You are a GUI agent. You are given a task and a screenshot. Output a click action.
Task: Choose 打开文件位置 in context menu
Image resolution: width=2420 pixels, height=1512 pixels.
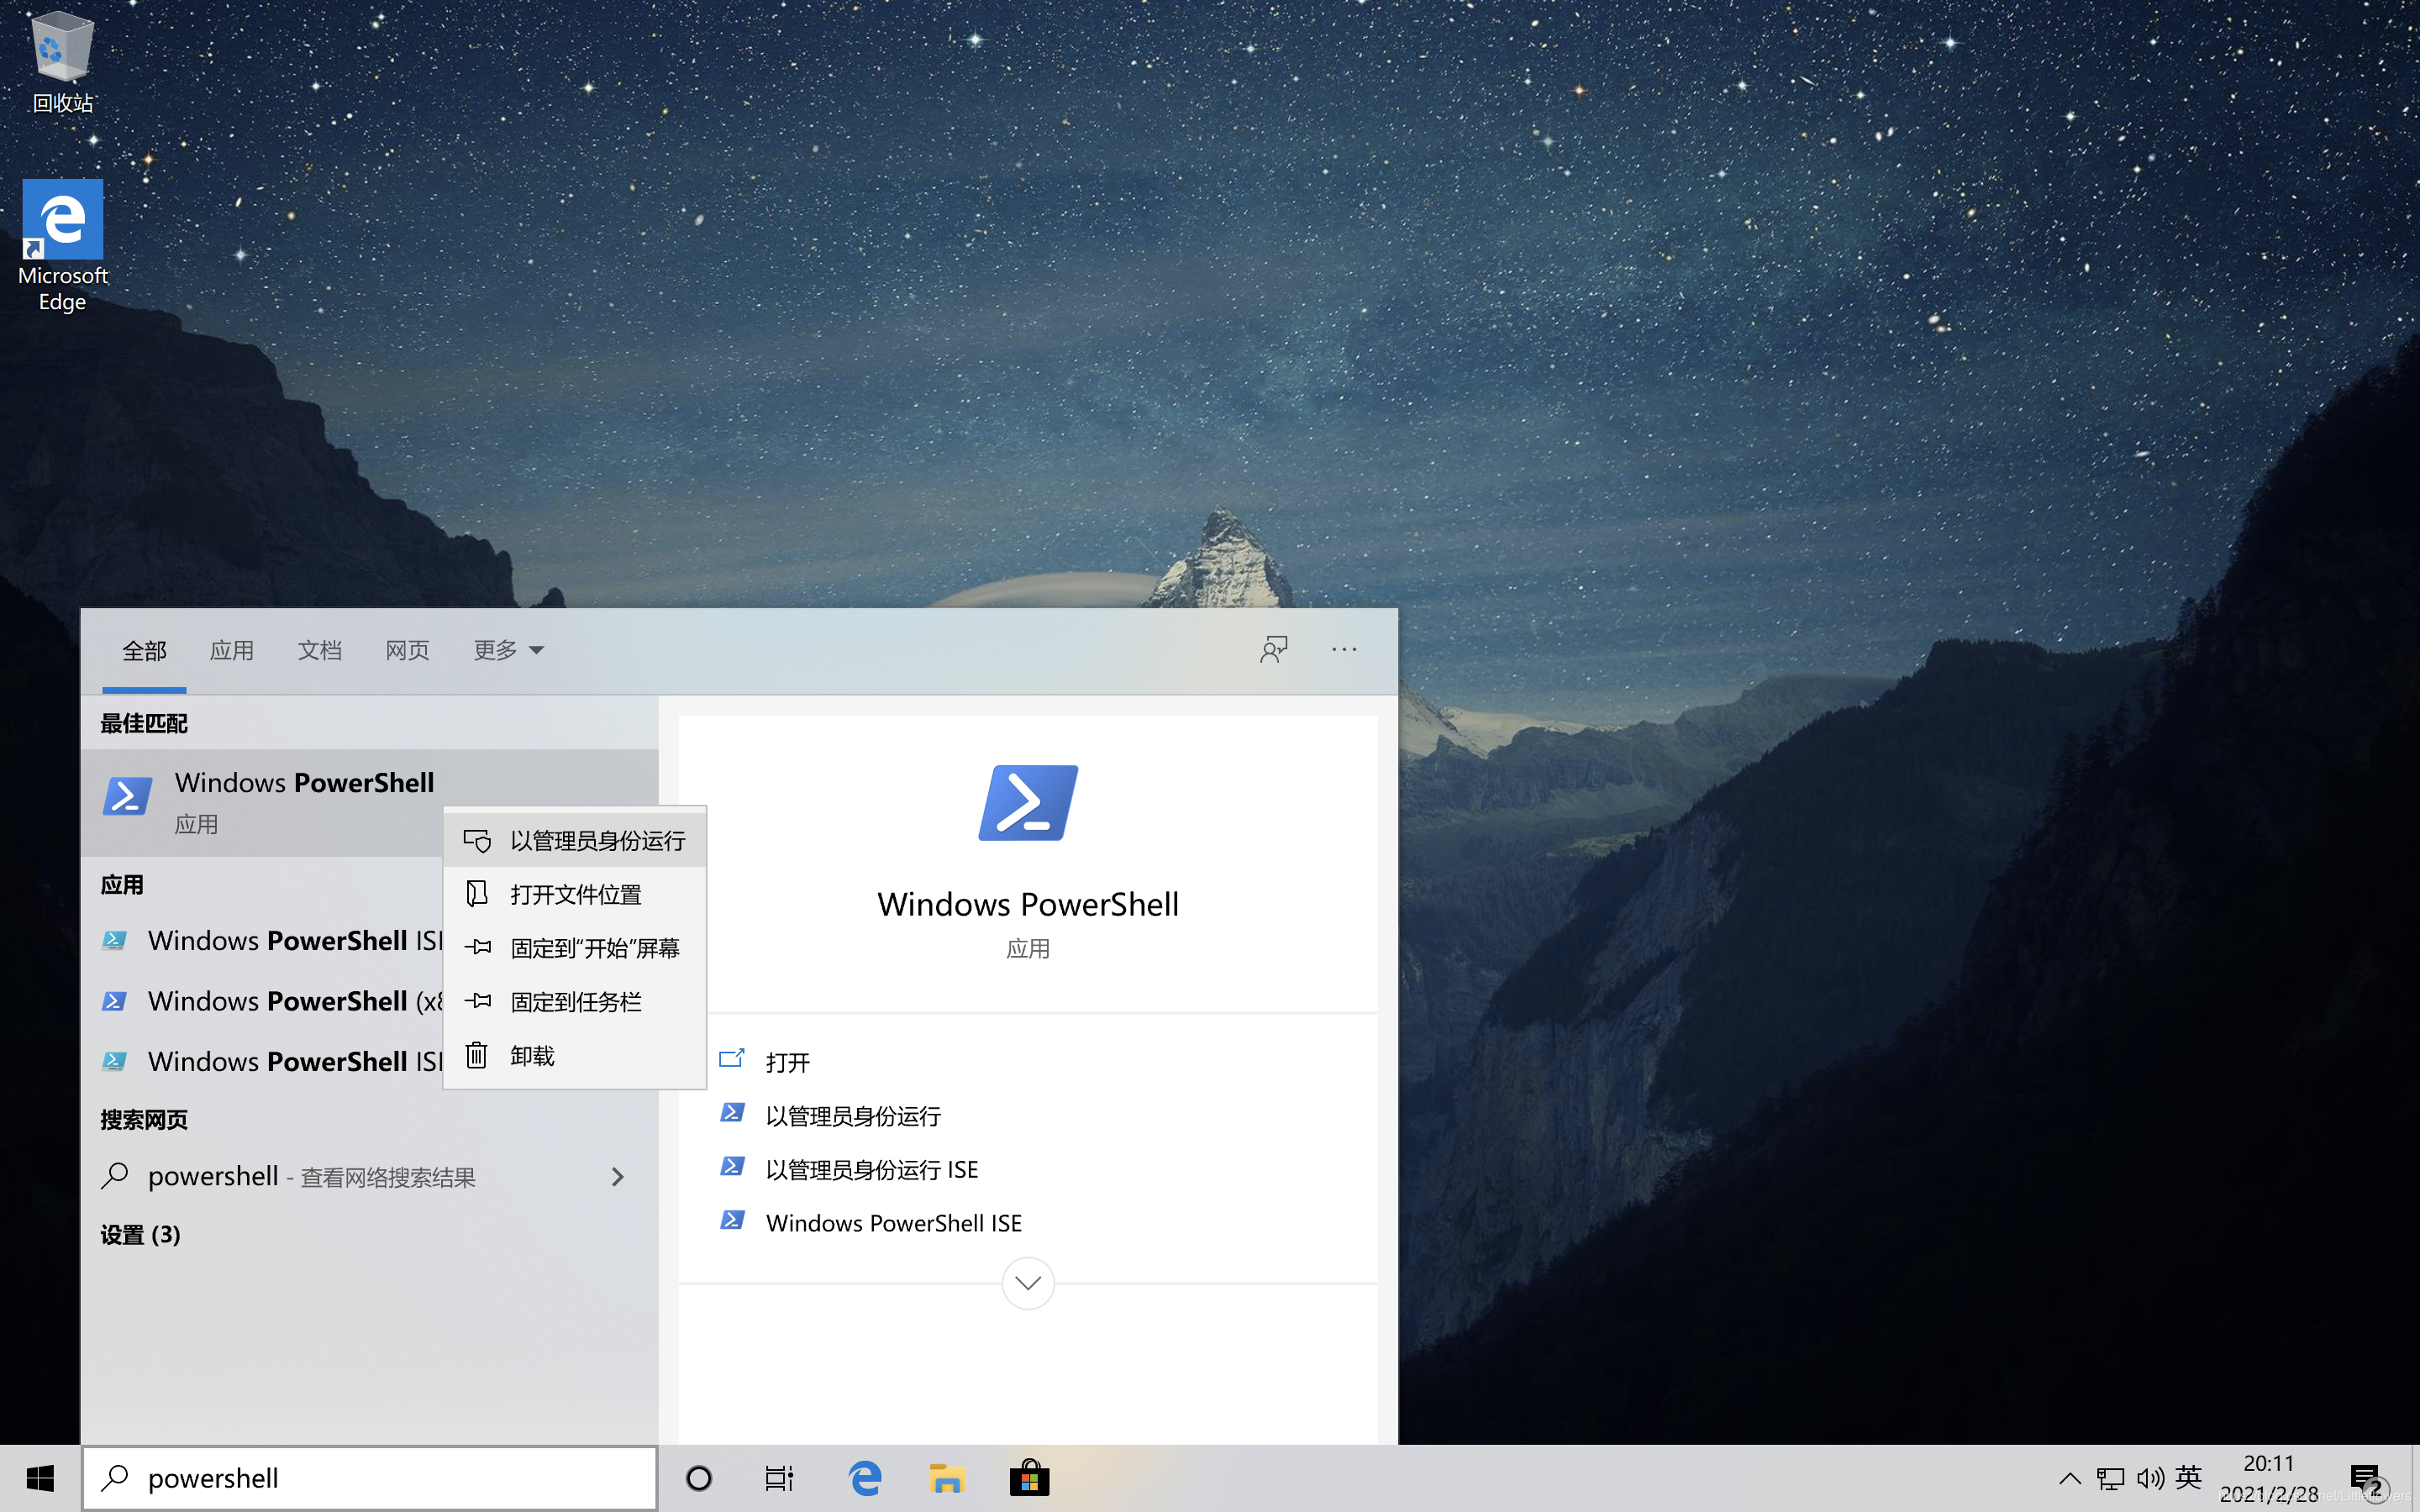(575, 894)
